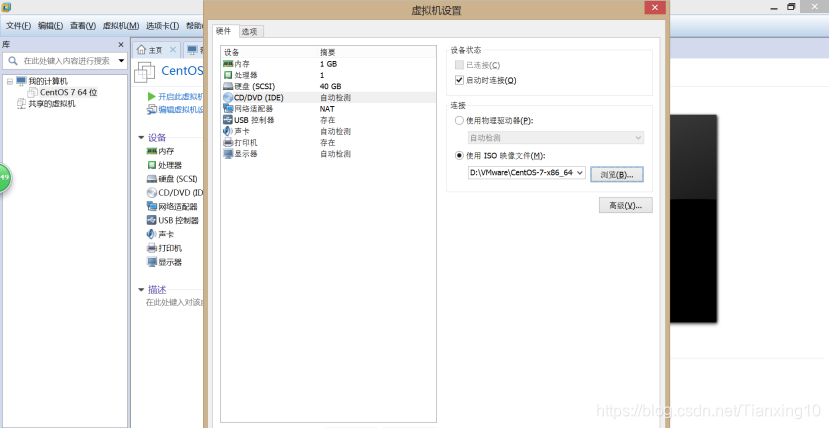830x429 pixels.
Task: Click the NAT summary for the network adapter
Action: click(x=327, y=109)
